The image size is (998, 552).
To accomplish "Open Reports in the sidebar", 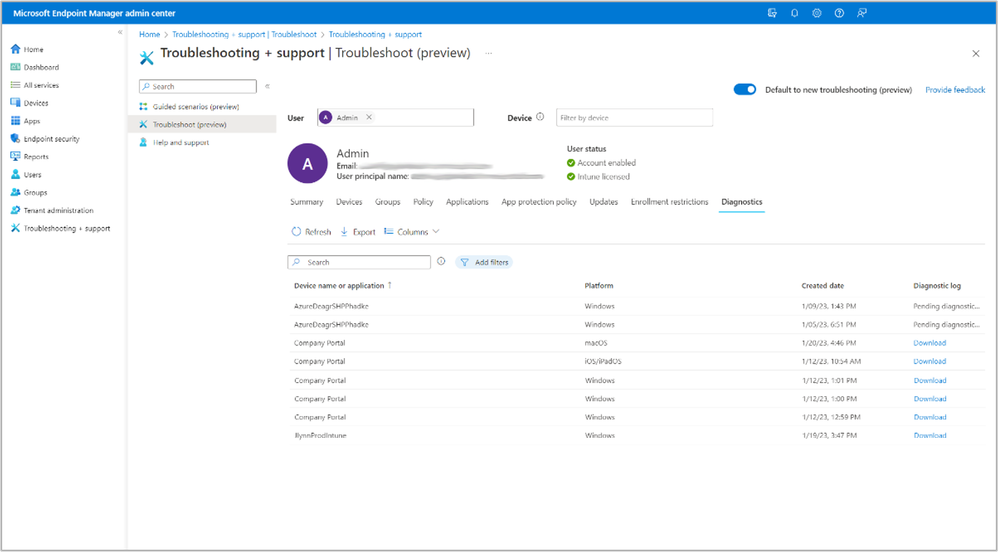I will [x=30, y=157].
